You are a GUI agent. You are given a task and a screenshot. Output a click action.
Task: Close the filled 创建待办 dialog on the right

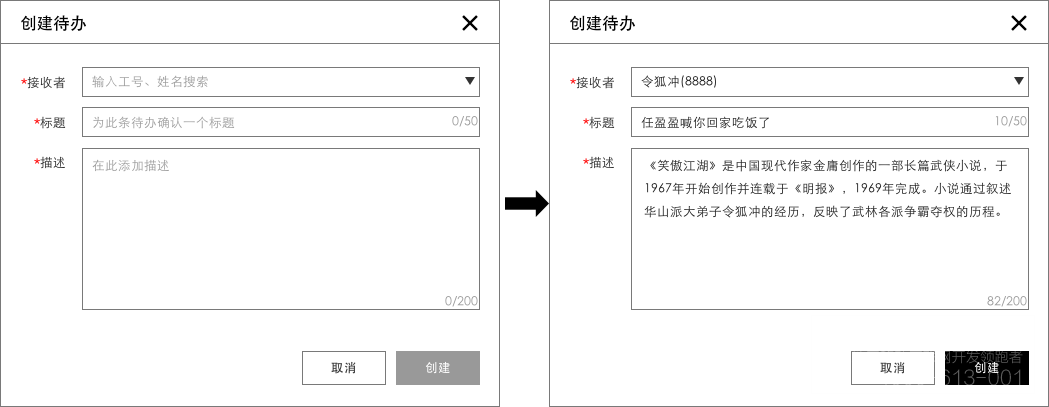(x=1019, y=23)
